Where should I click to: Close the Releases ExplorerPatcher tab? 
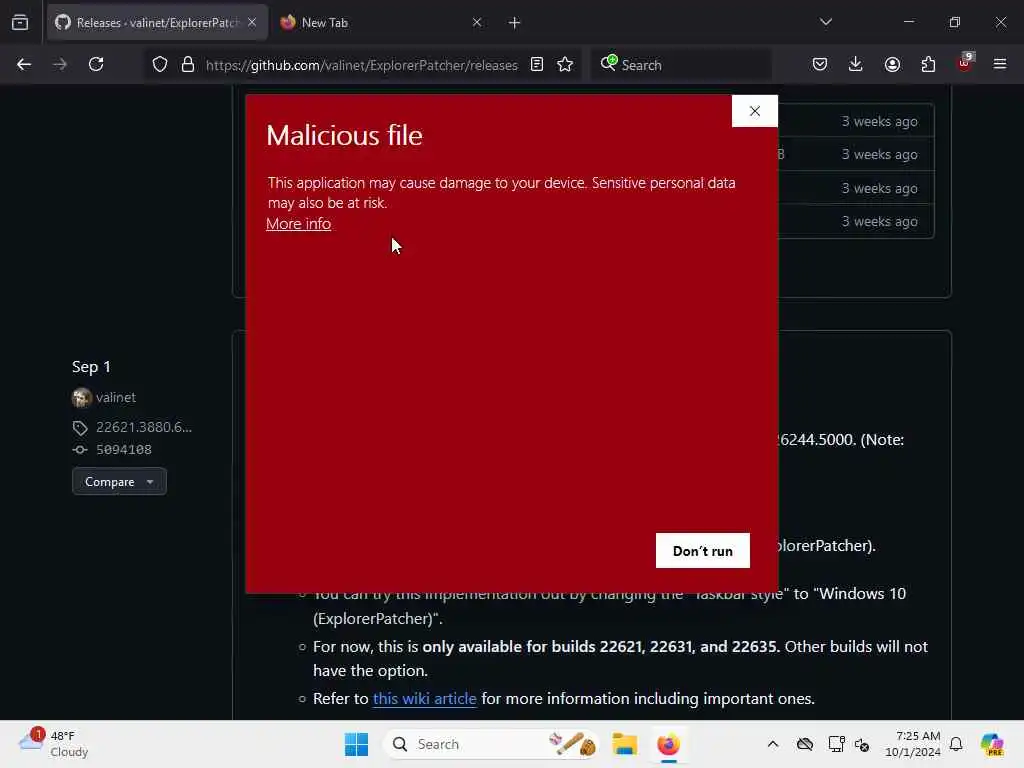(x=252, y=23)
